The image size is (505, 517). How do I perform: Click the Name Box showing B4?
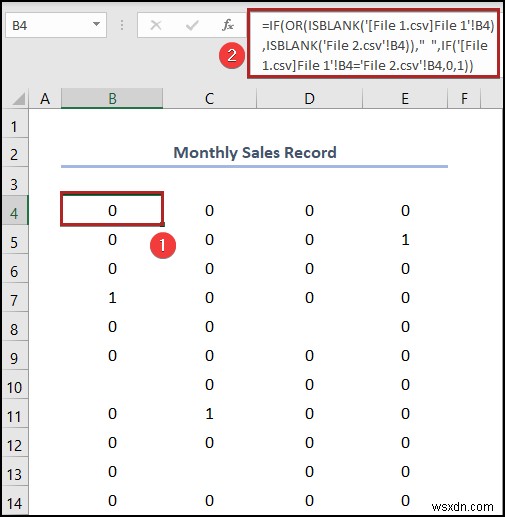tap(56, 25)
